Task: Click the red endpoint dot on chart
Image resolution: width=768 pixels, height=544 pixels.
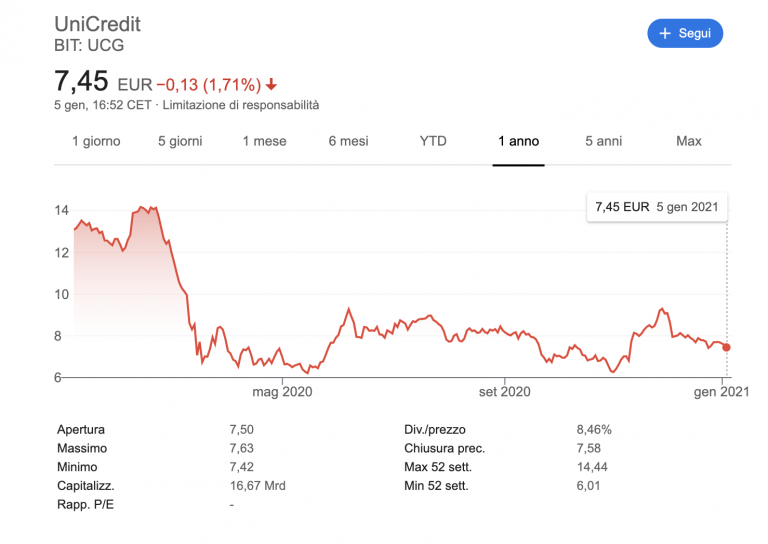Action: point(726,347)
